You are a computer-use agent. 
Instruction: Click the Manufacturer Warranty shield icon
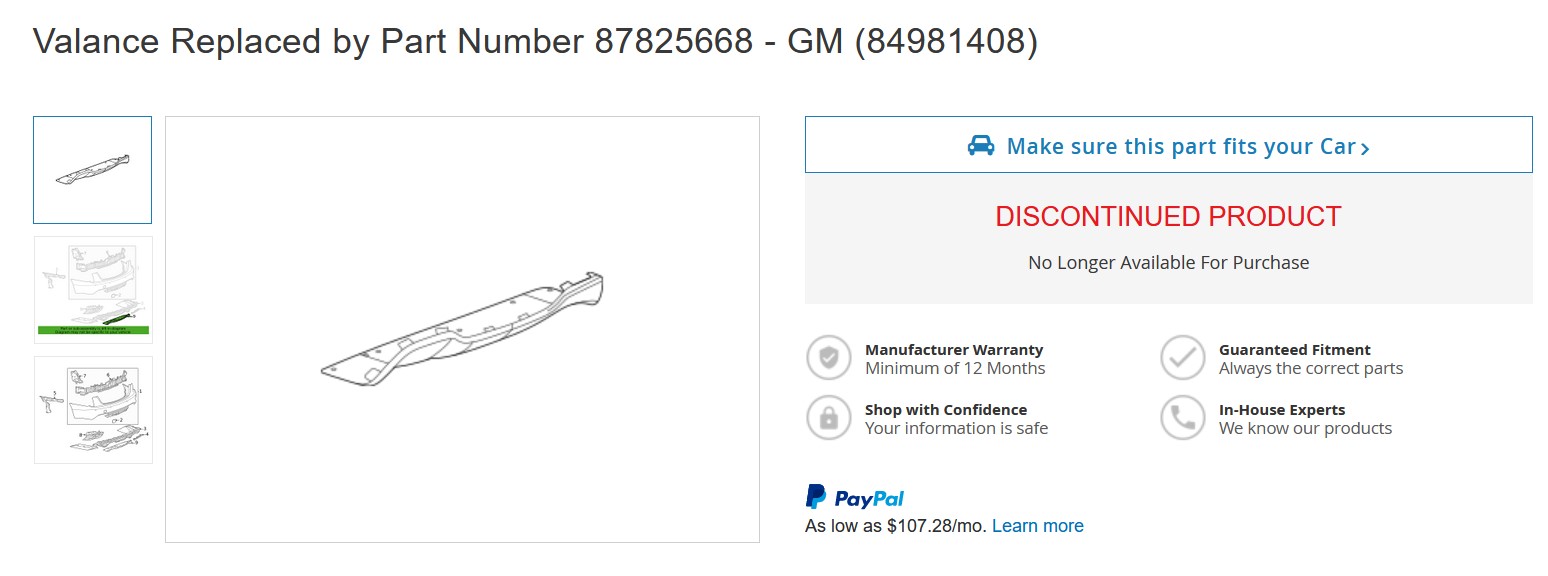(829, 358)
